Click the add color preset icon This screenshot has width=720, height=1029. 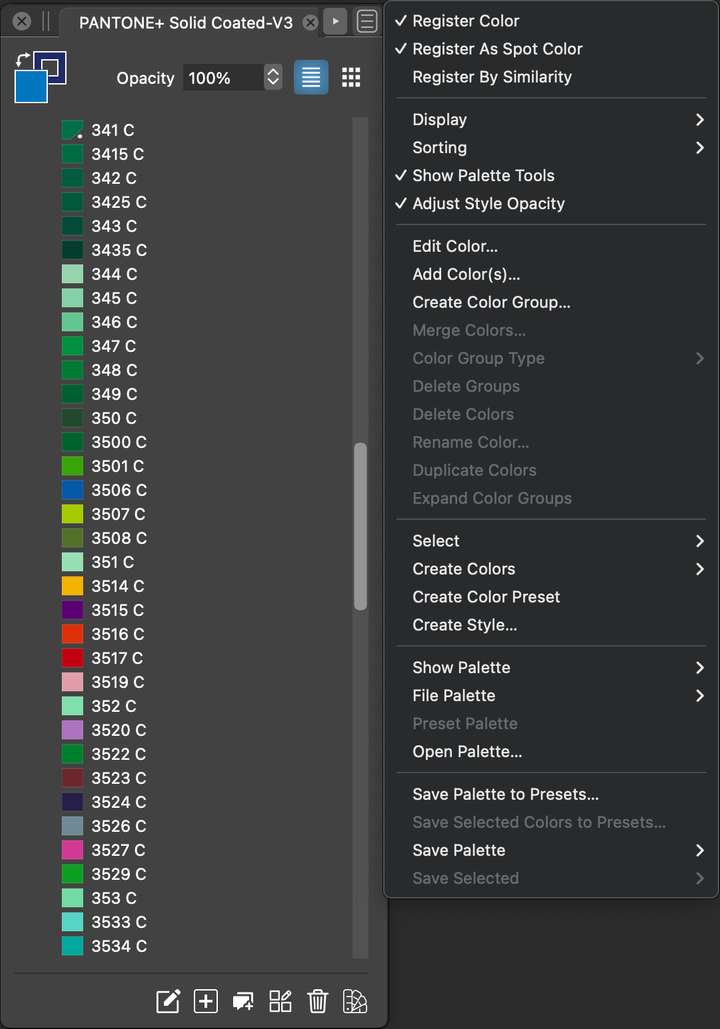[243, 1001]
